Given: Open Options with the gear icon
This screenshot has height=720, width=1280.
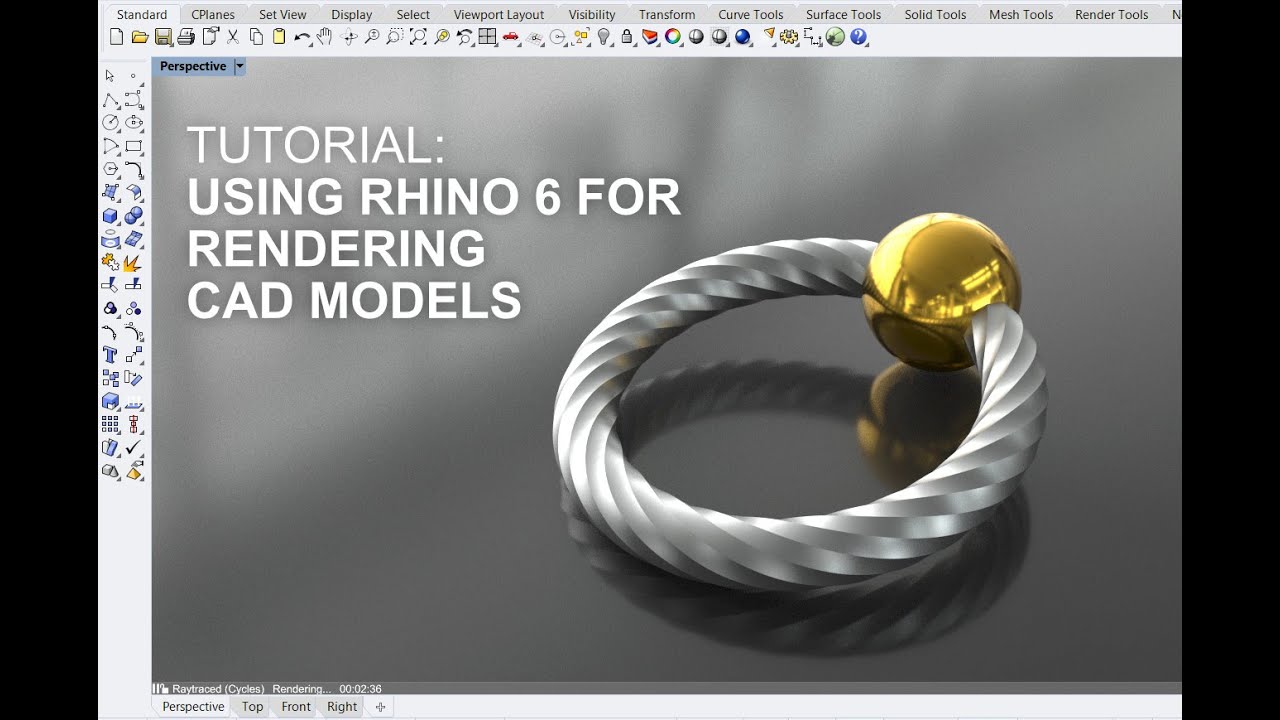Looking at the screenshot, I should (x=789, y=37).
